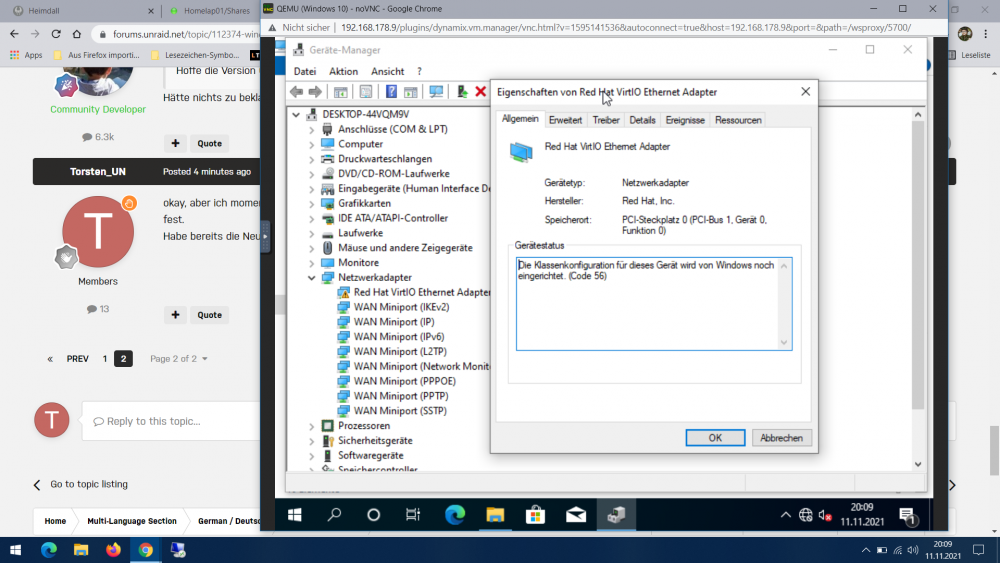This screenshot has width=1000, height=563.
Task: Toggle the console tree pane toolbar icon
Action: 341,92
